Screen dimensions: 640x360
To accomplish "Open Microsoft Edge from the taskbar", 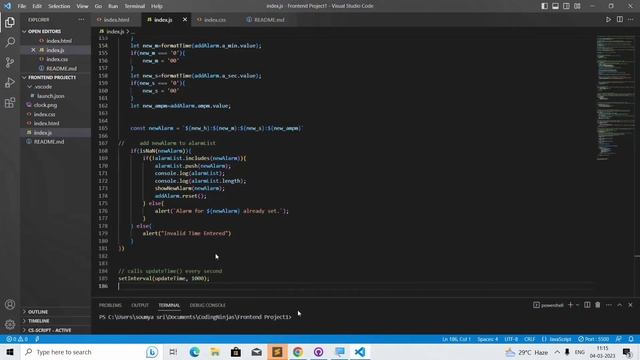I will point(194,352).
